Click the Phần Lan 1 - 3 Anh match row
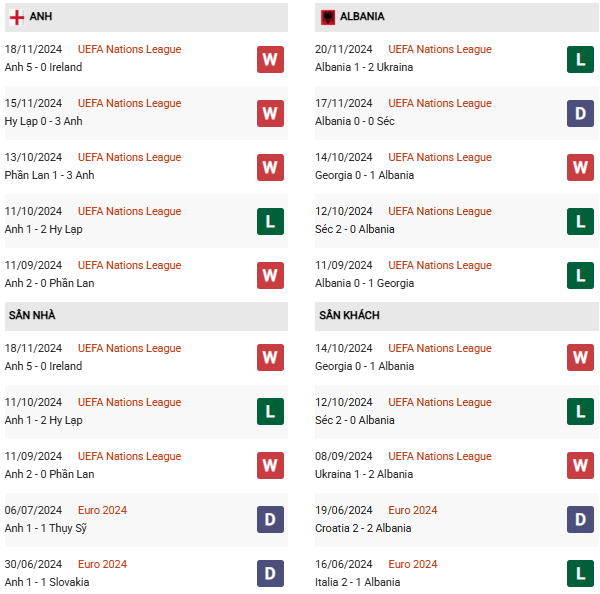The height and width of the screenshot is (594, 600). [146, 167]
